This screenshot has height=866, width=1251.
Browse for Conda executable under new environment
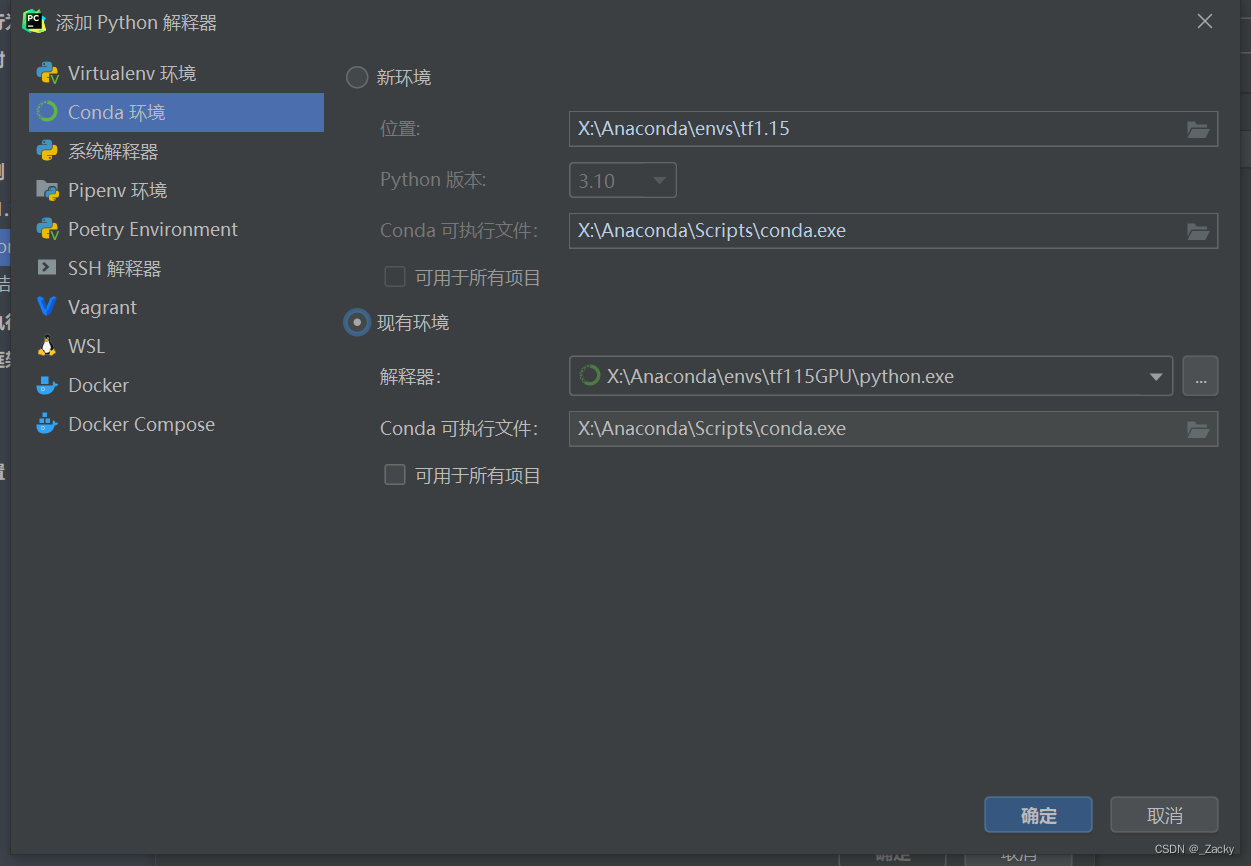1197,231
